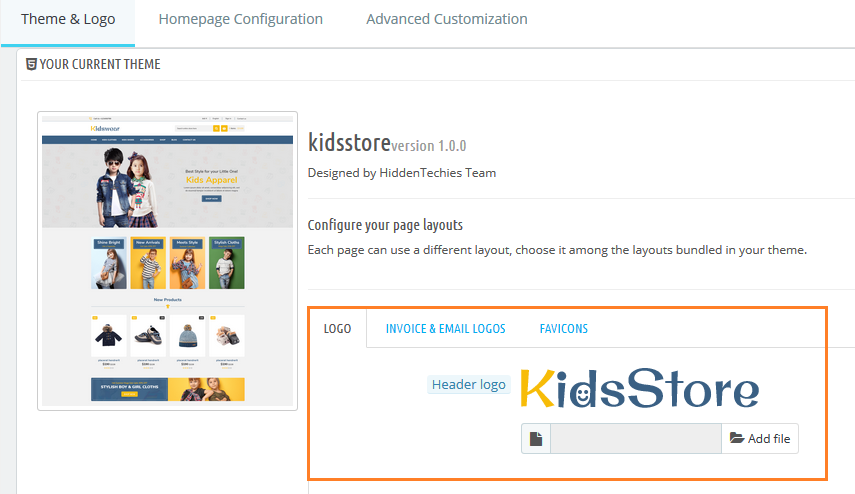Click the Header logo label

pos(469,384)
